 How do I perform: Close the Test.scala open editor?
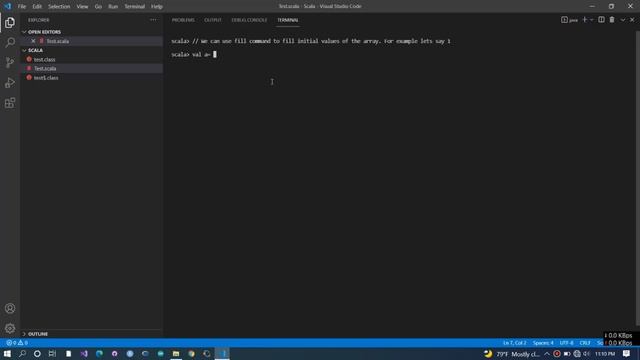tap(33, 41)
